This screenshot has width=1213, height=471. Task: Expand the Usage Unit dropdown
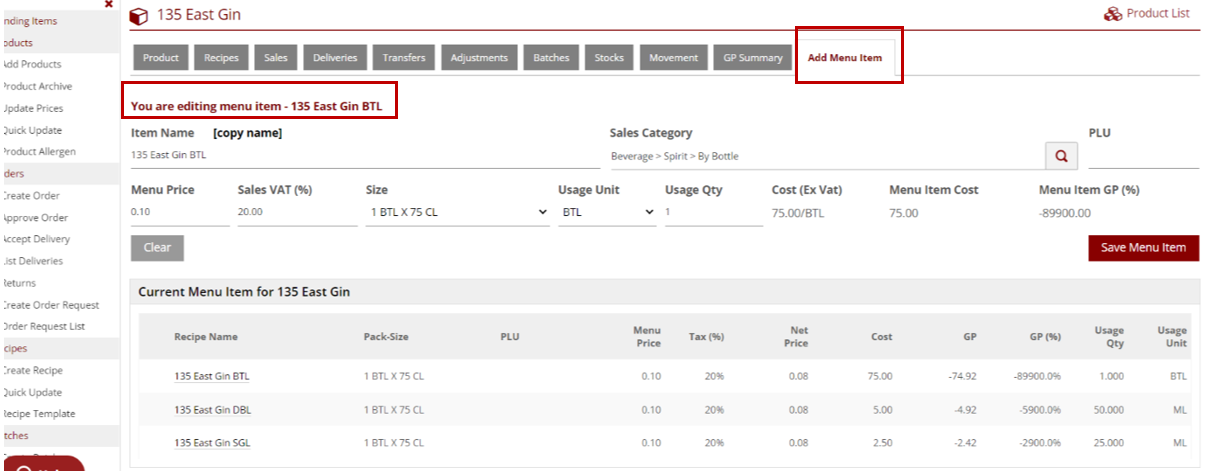pos(607,212)
